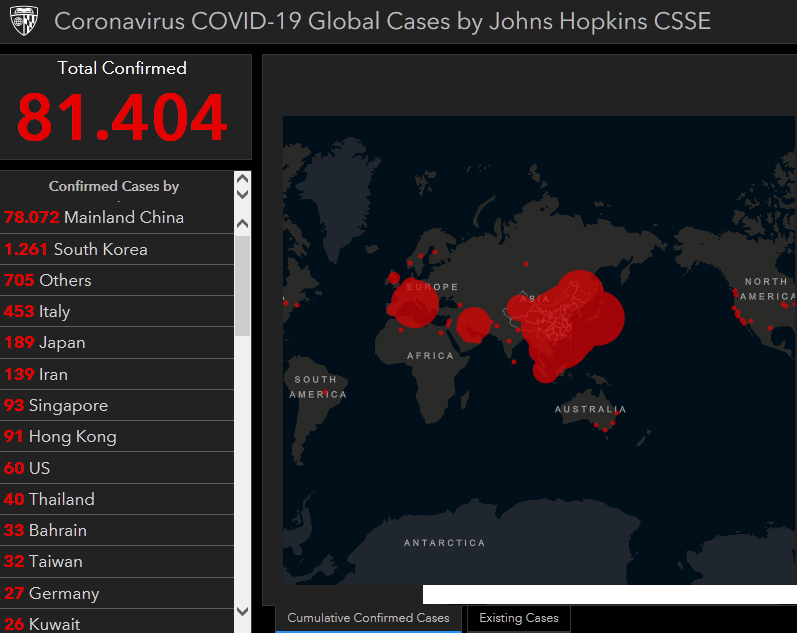Image resolution: width=797 pixels, height=633 pixels.
Task: Select South Korea row in case list
Action: coord(117,249)
